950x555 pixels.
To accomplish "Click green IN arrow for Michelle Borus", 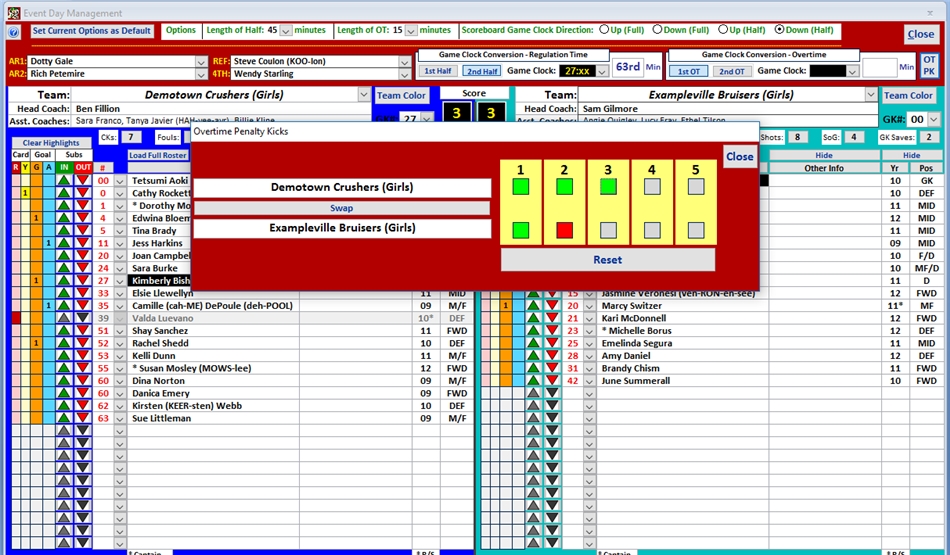I will pos(533,330).
